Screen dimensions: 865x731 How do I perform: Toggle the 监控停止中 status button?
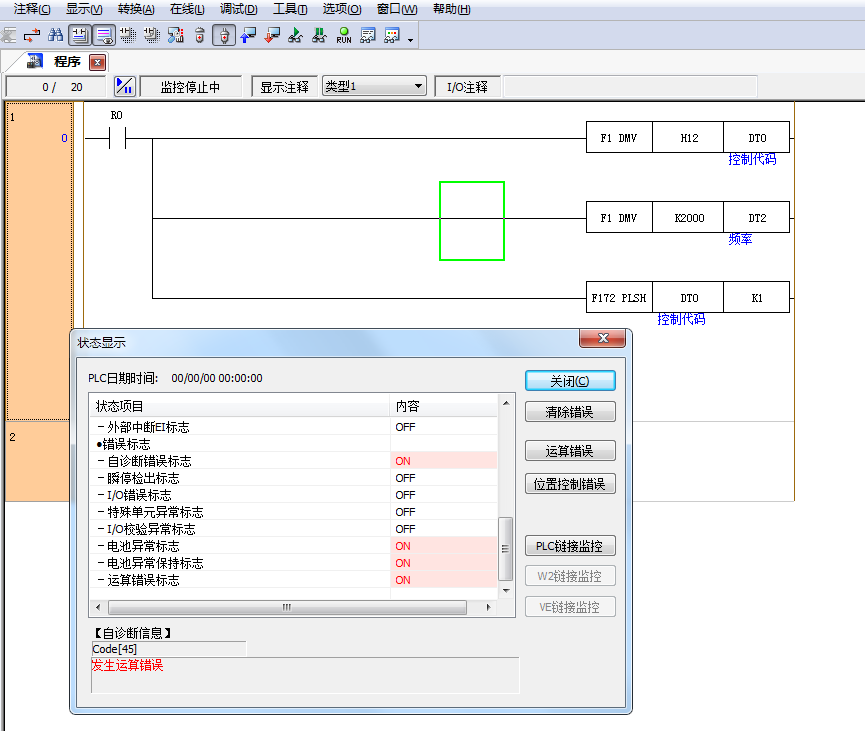point(190,87)
